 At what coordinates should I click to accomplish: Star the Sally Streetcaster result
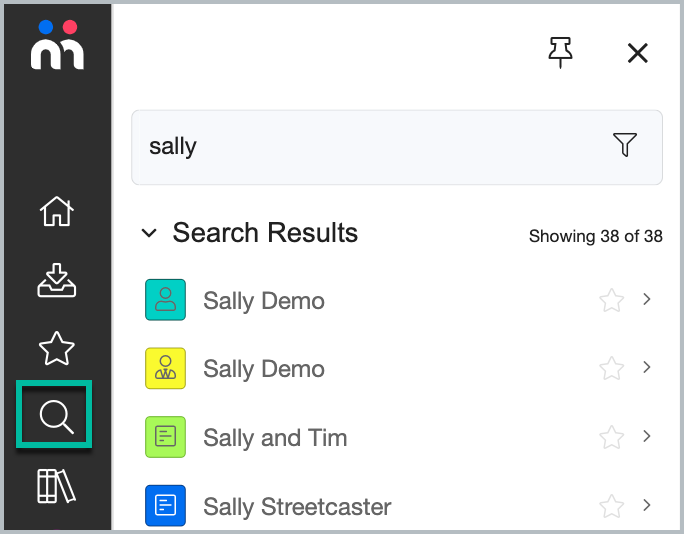(x=611, y=506)
